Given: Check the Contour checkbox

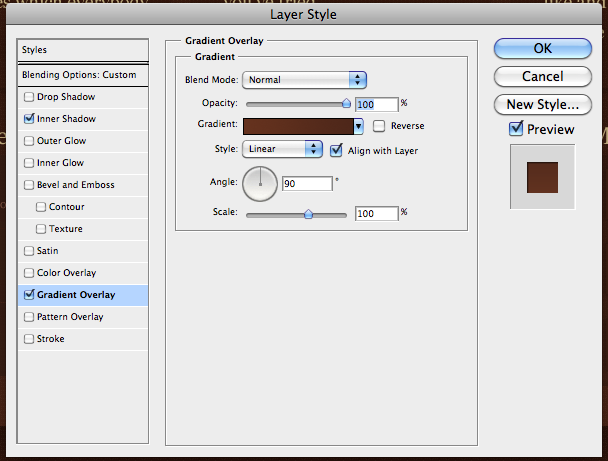Looking at the screenshot, I should point(41,207).
